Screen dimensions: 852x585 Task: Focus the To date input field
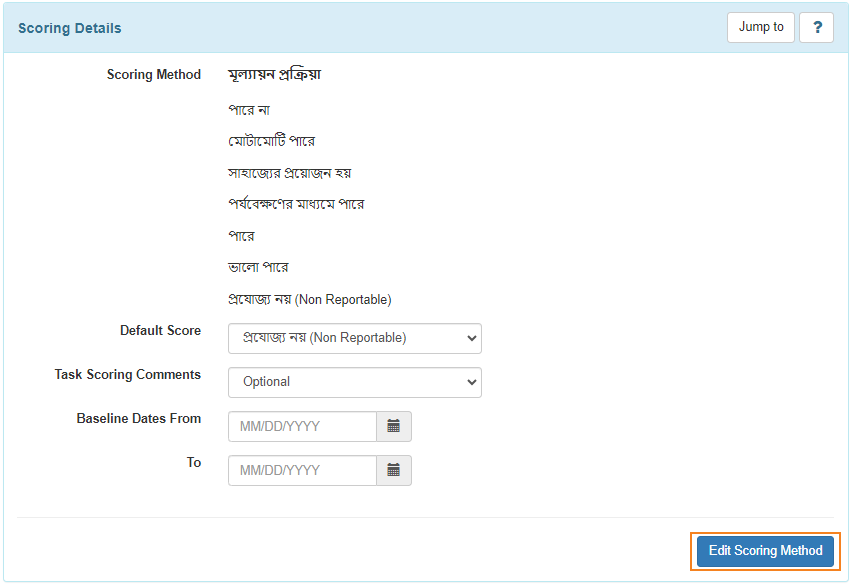click(x=302, y=470)
